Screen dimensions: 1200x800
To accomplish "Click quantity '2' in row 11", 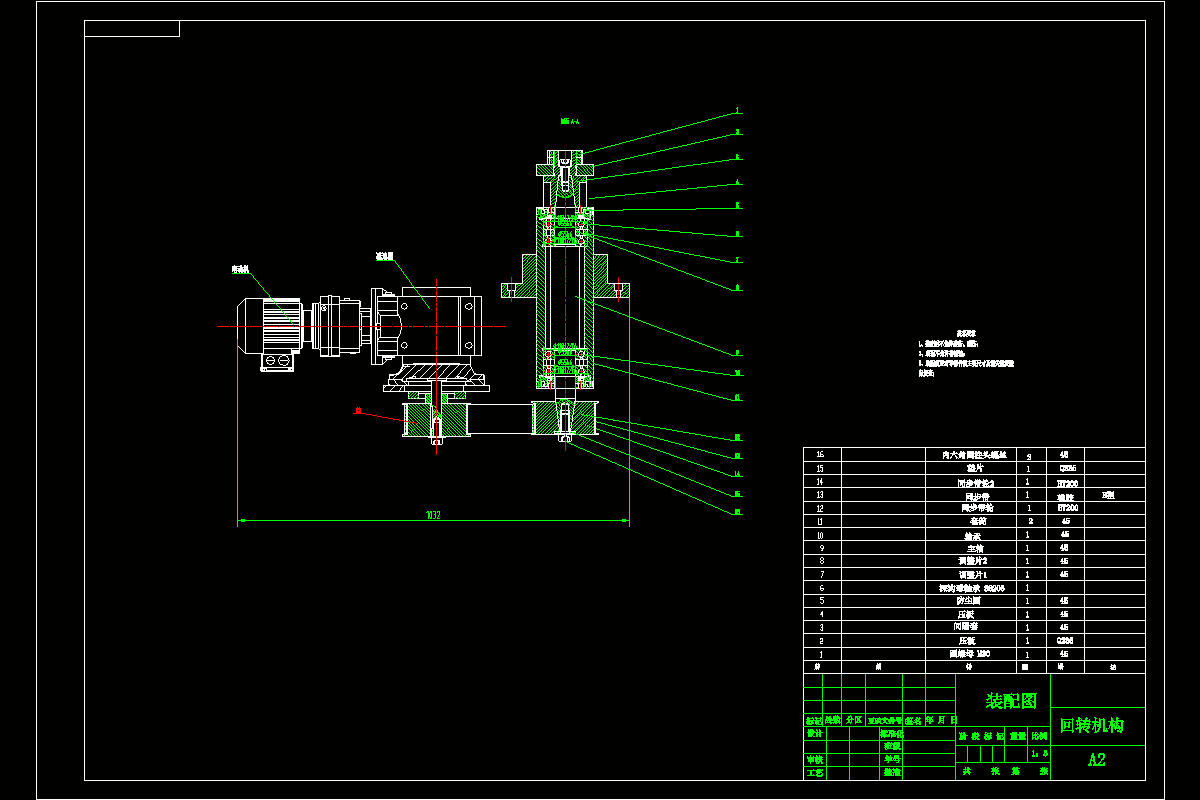I will coord(1029,521).
